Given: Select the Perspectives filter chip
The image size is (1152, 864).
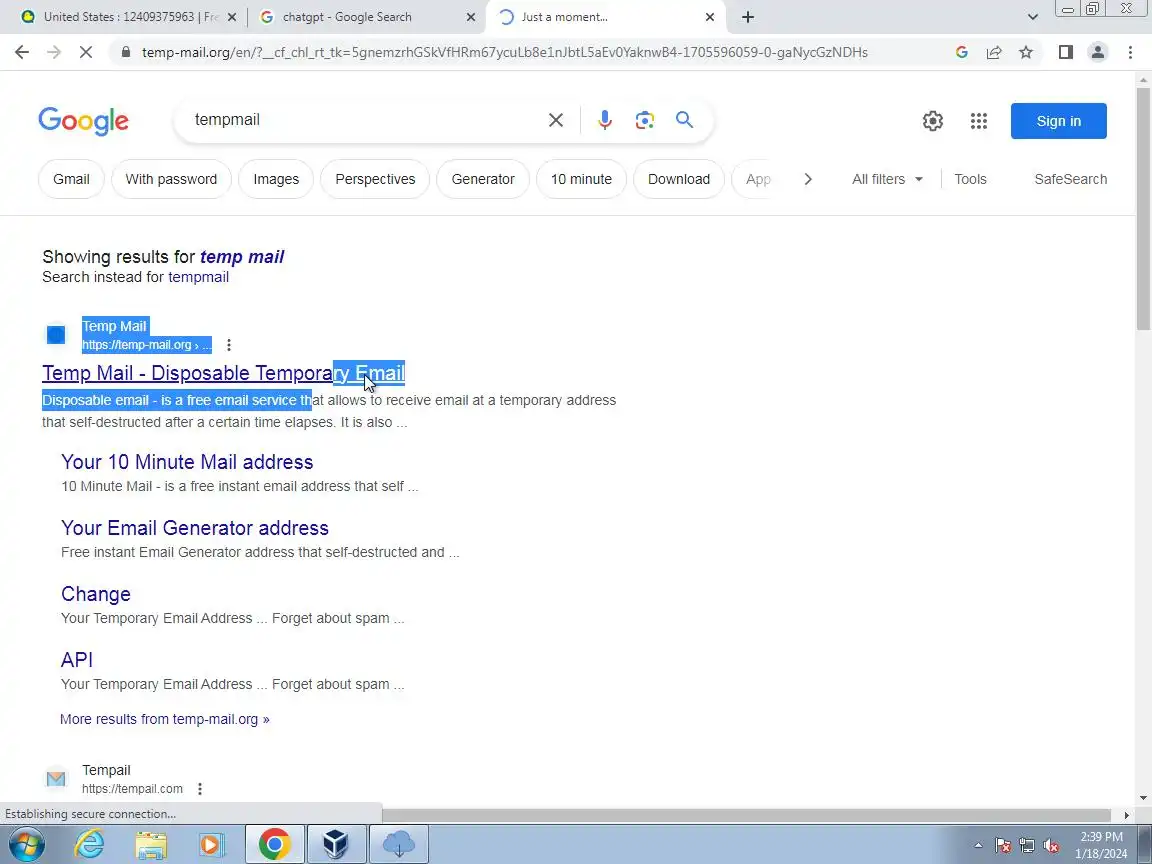Looking at the screenshot, I should point(375,179).
